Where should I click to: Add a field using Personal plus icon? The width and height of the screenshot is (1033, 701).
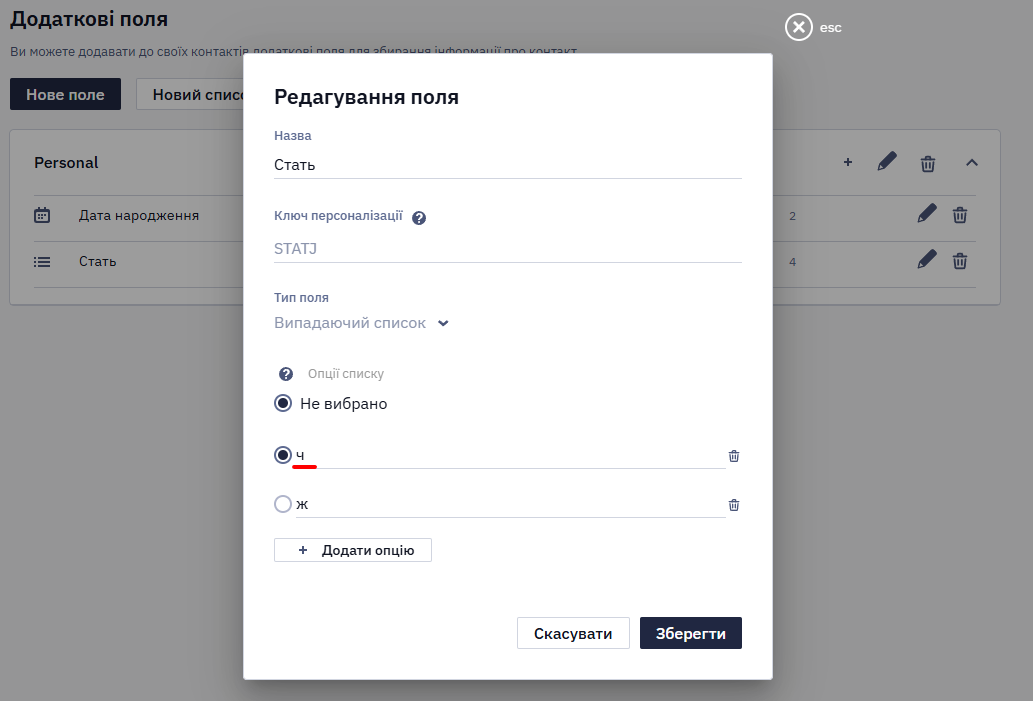point(848,162)
